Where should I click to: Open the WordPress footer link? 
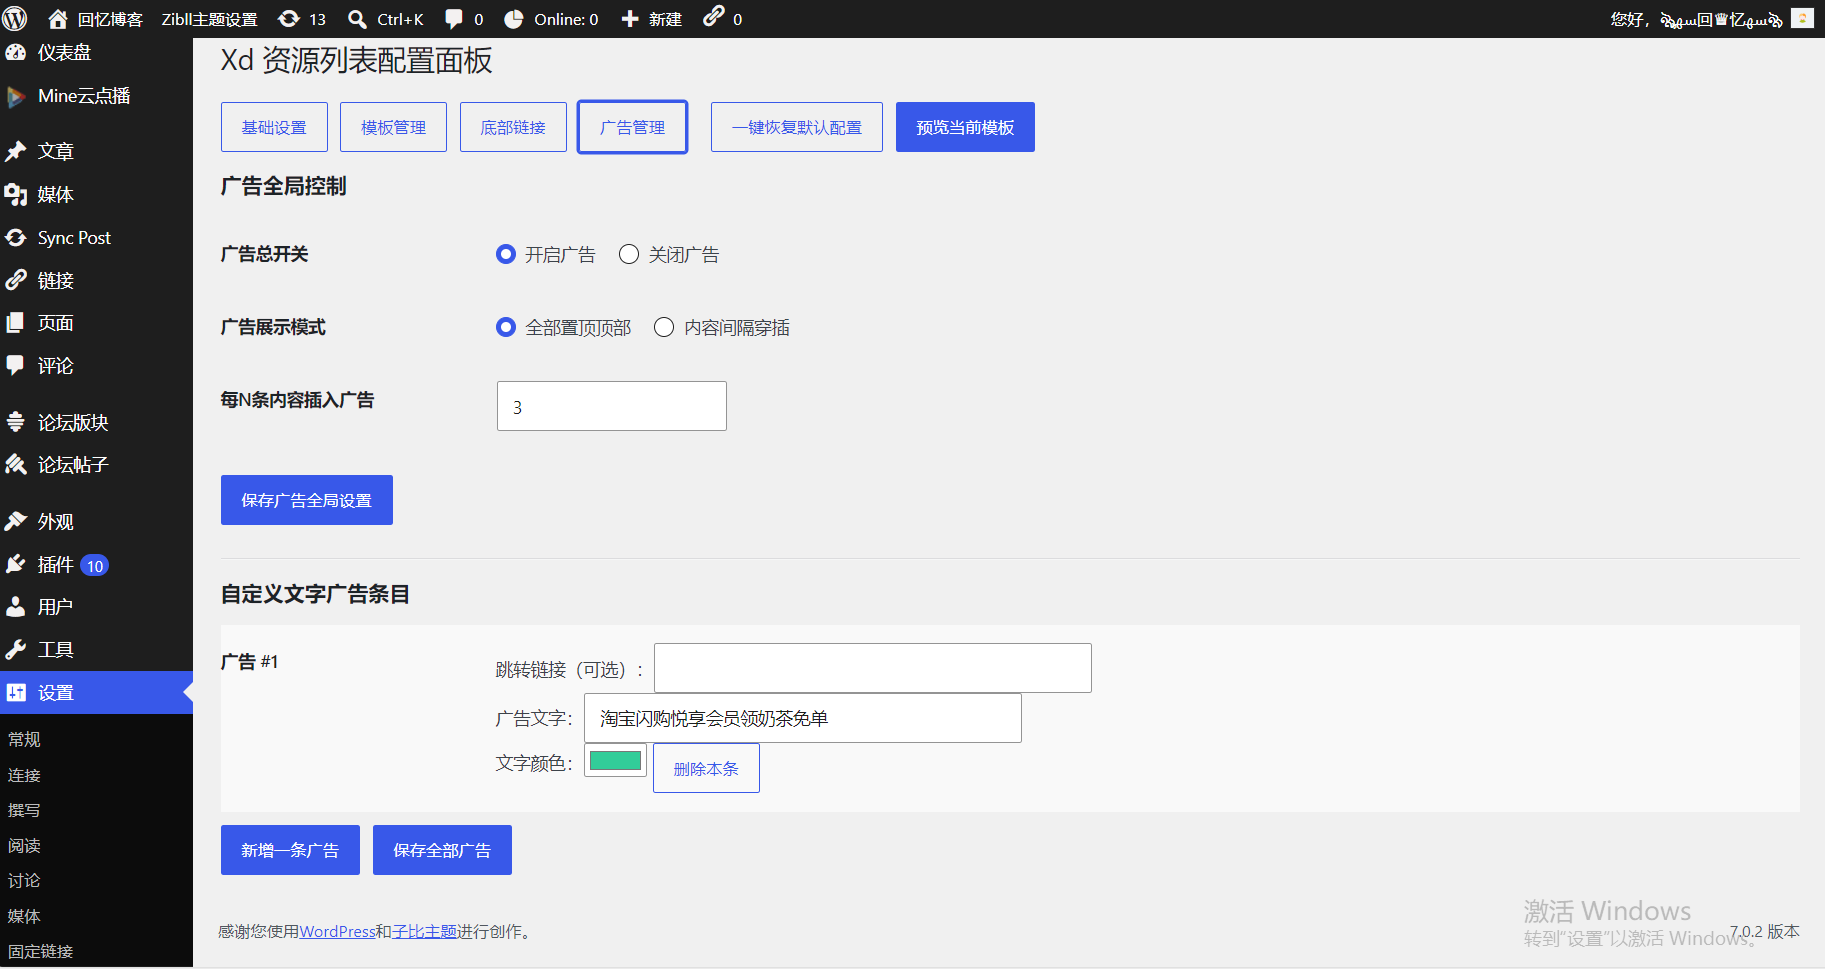(x=337, y=932)
